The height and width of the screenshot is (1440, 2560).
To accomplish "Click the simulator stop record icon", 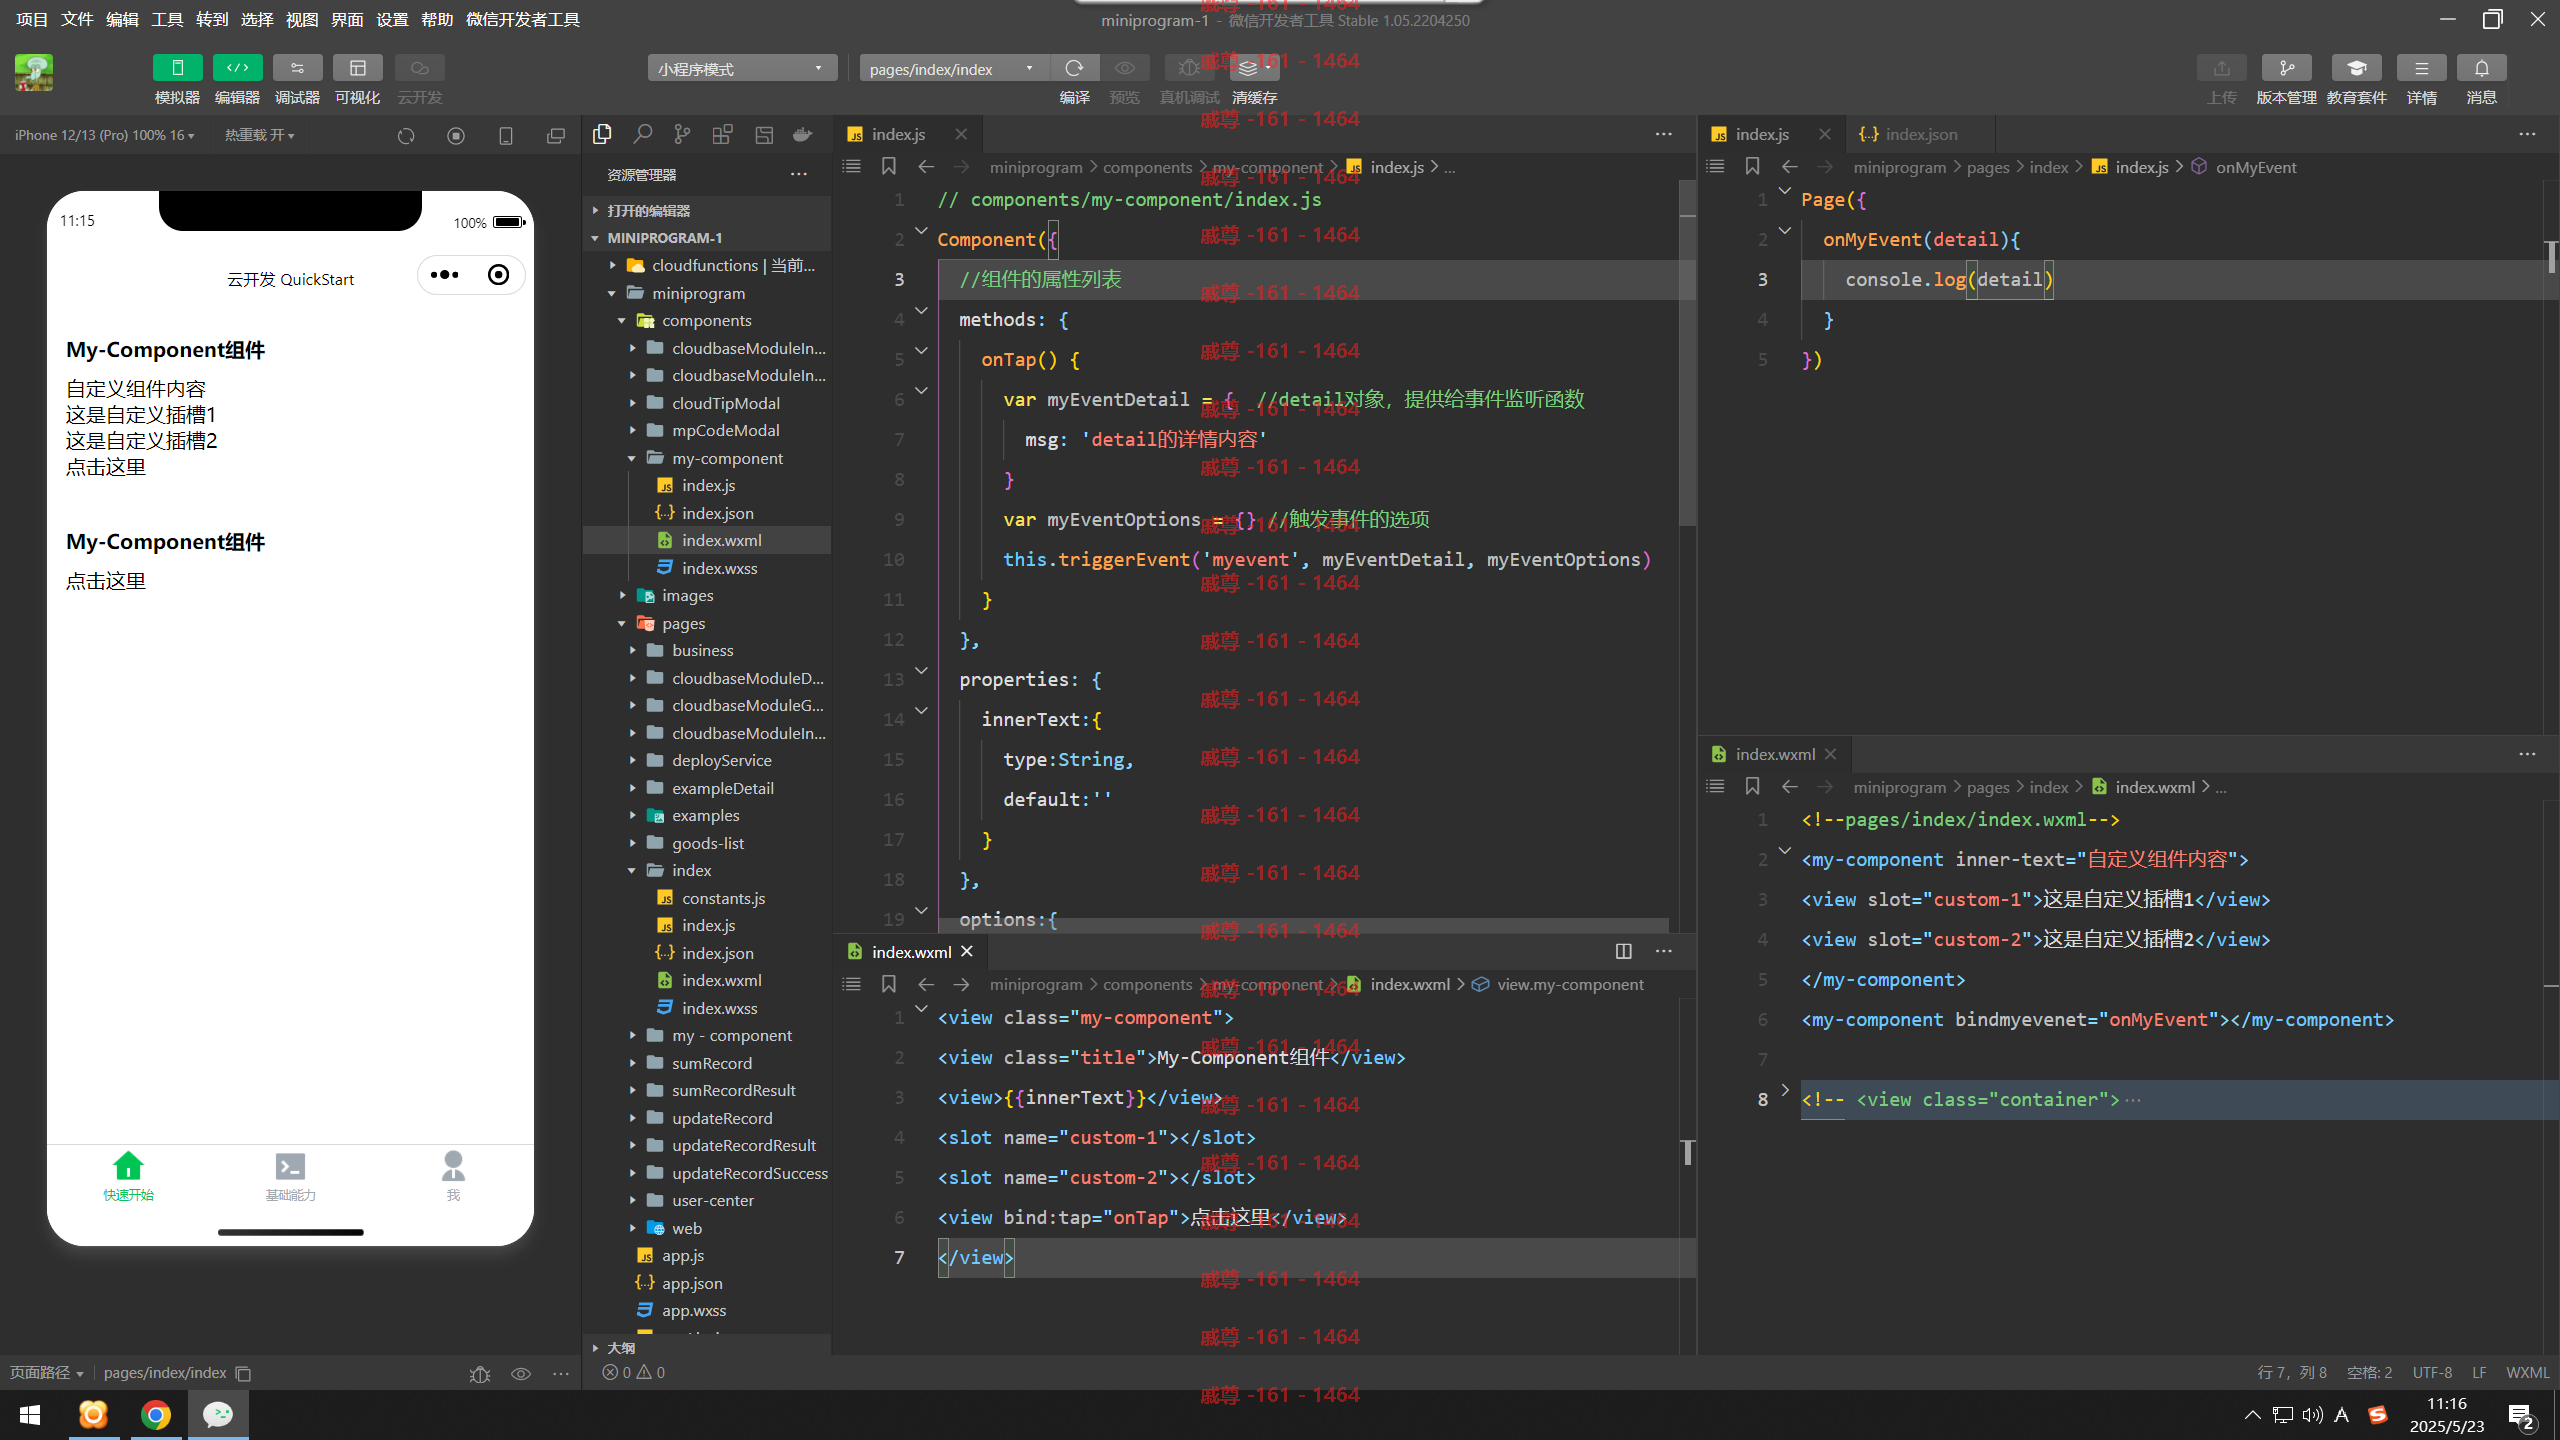I will pos(456,136).
